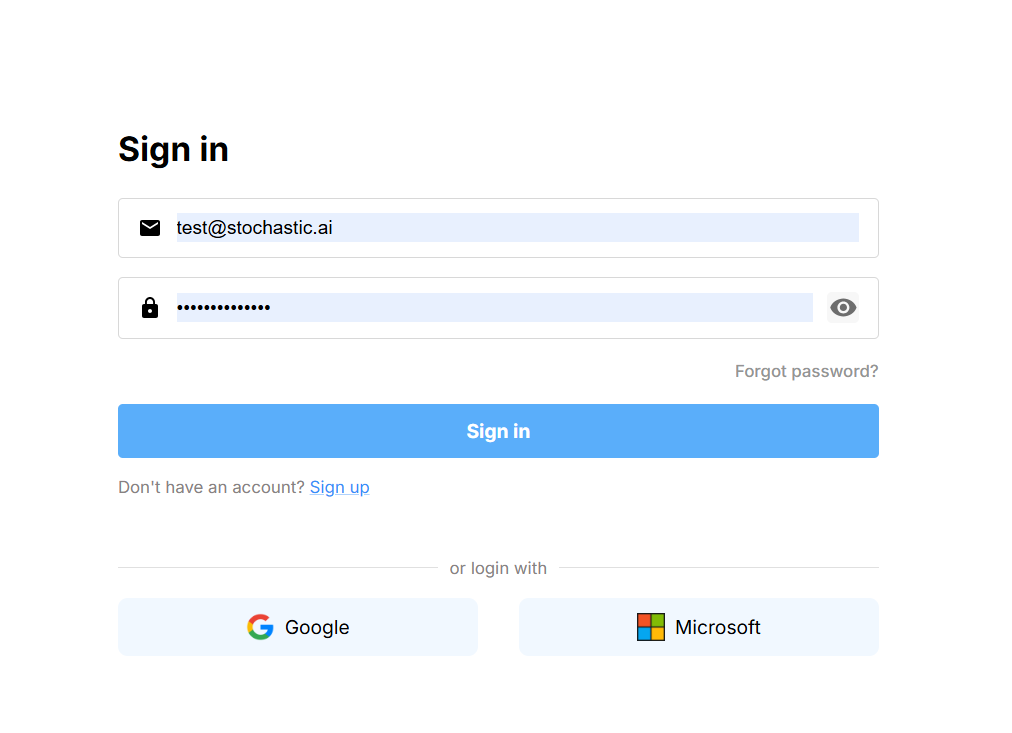Click the large Sign in heading
This screenshot has height=733, width=1012.
pos(173,149)
